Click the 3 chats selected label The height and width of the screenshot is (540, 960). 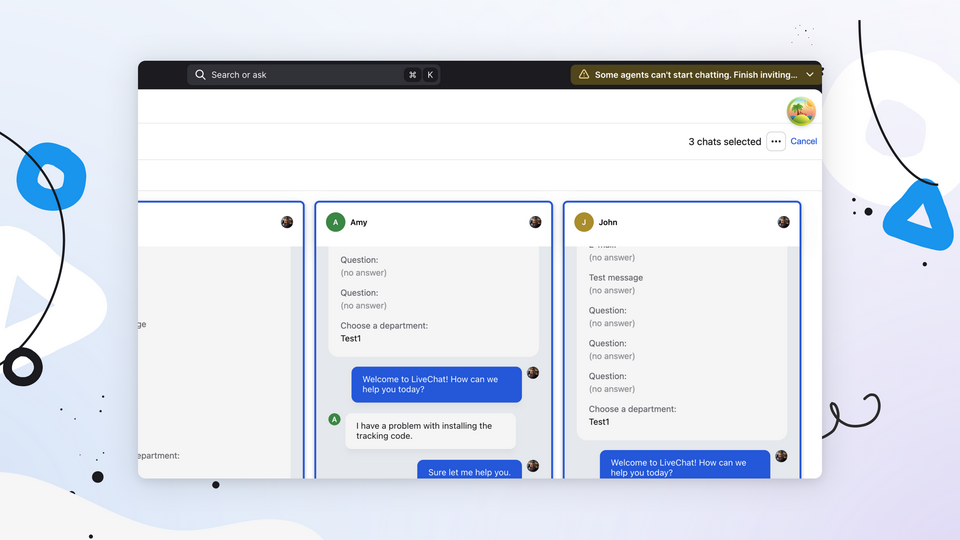tap(724, 141)
